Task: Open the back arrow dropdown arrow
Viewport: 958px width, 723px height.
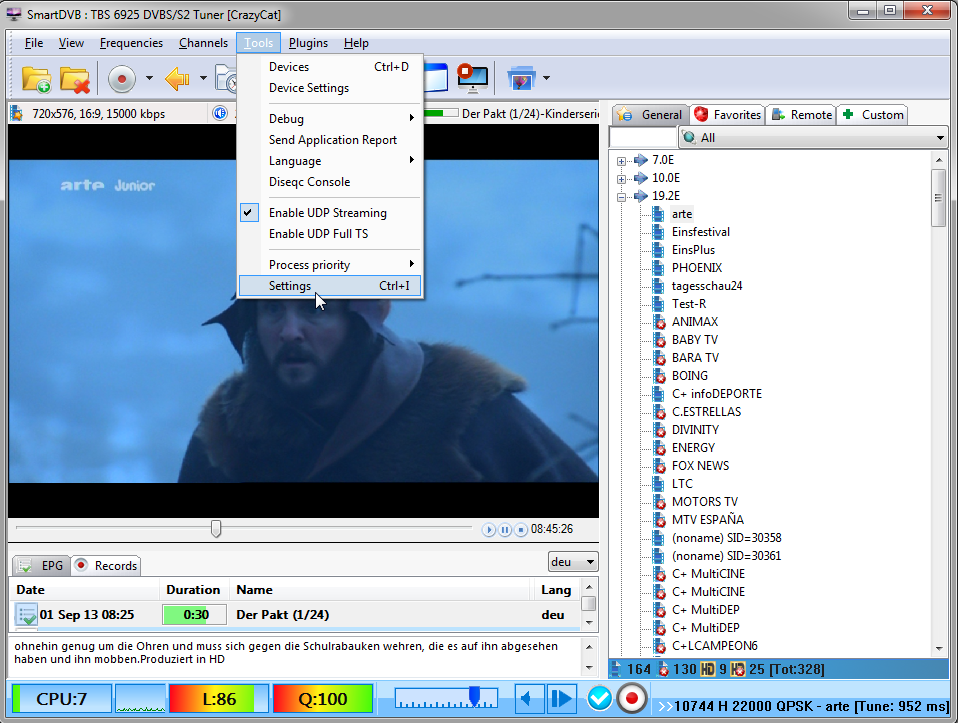Action: point(203,78)
